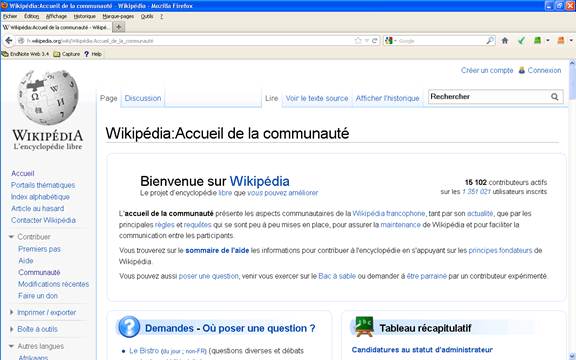Click the Wikipedia globe logo
This screenshot has height=360, width=576.
[48, 97]
